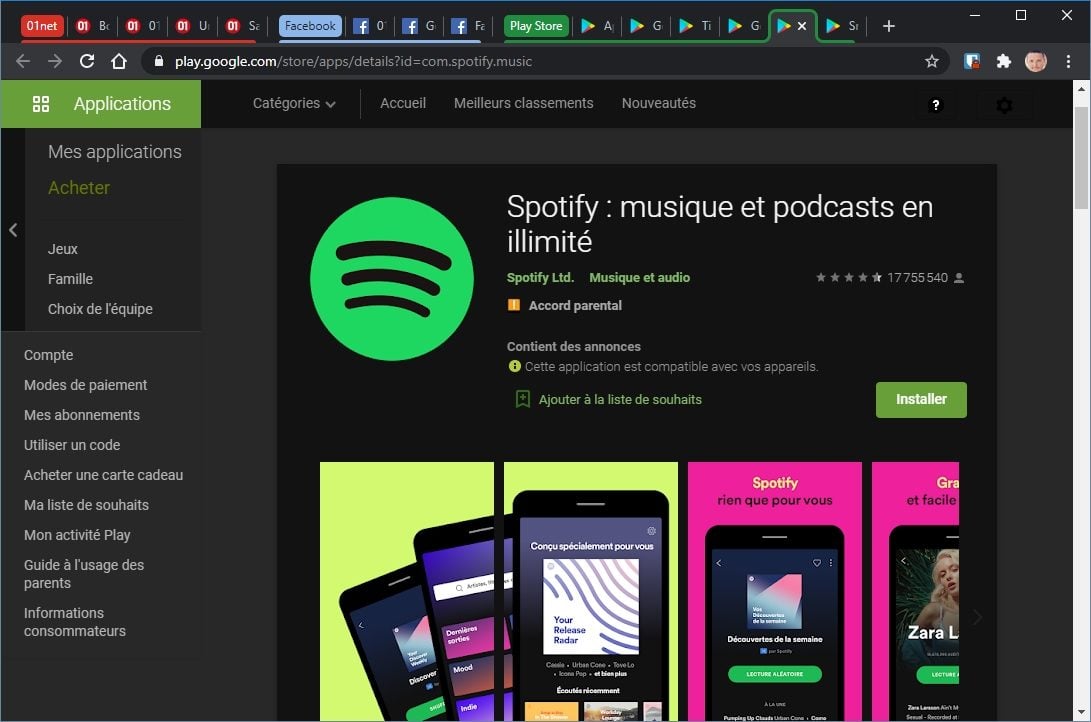Open the Musique et audio category
Screen dimensions: 1091x722
pos(639,278)
